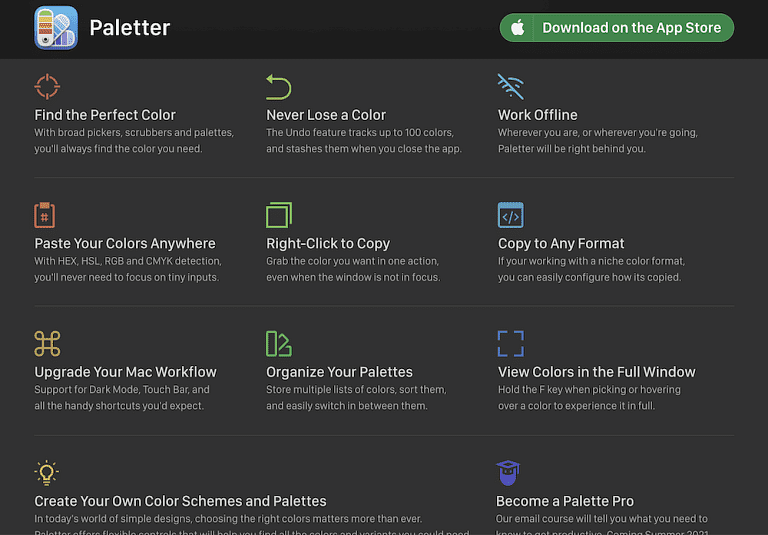Select the Copy to Any Format heading

[561, 243]
